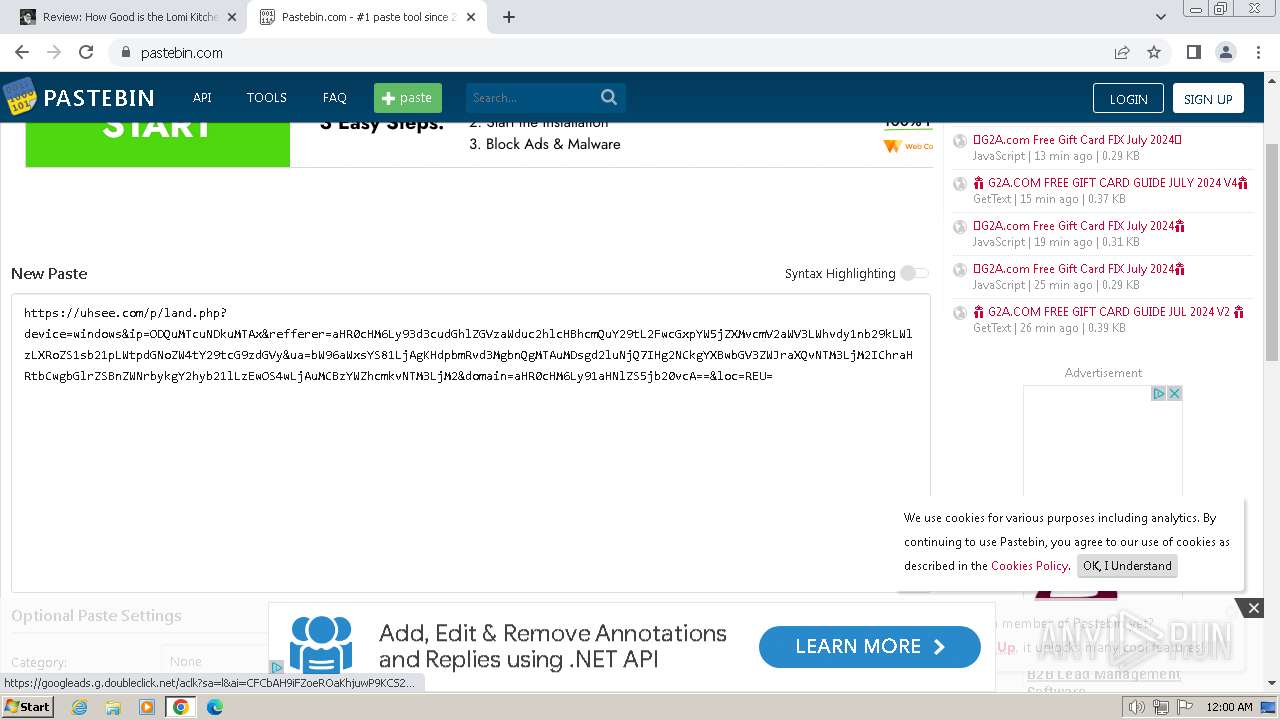Open a new browser tab
The image size is (1280, 720).
[x=509, y=17]
